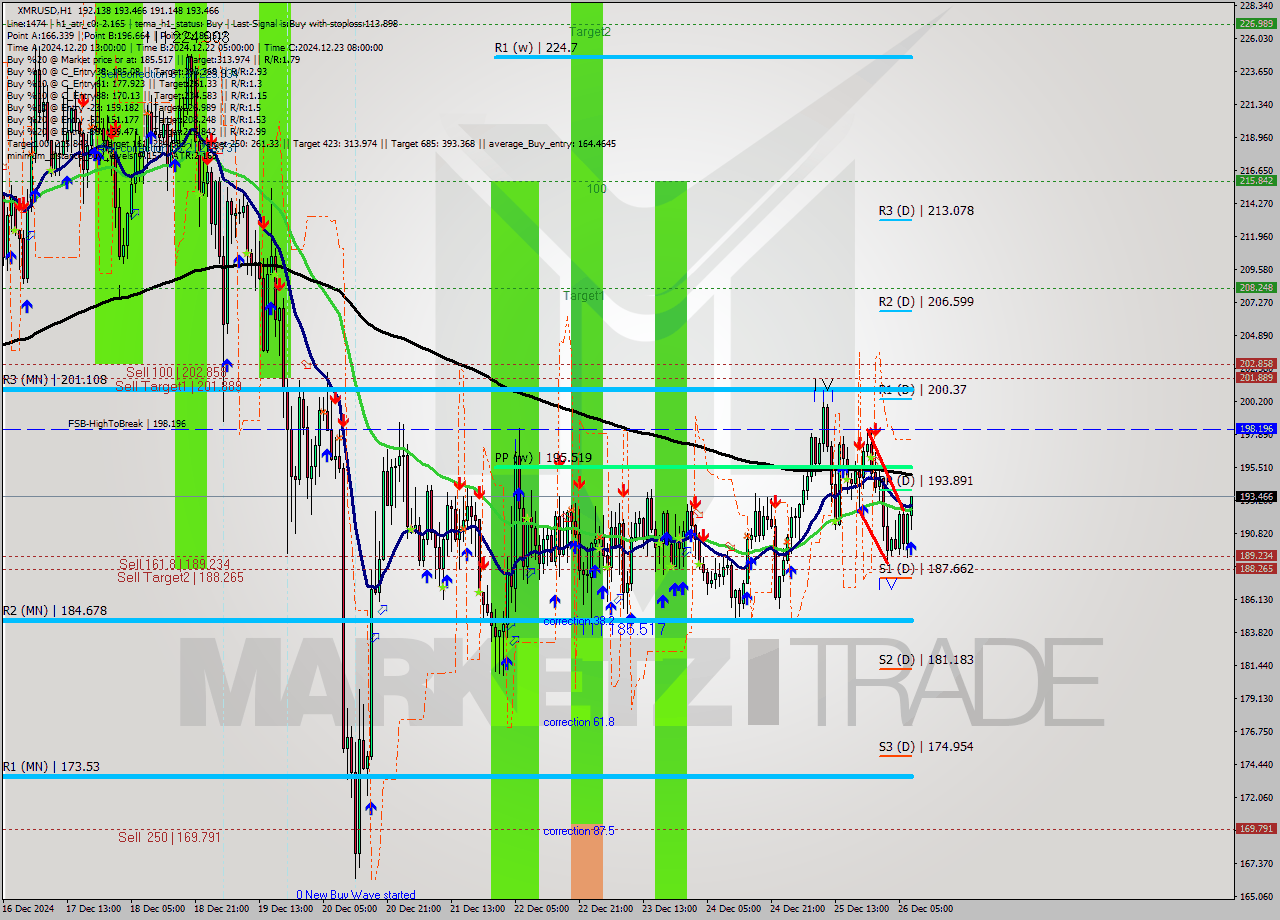Click the '18 Dec 21:00' time axis label

pyautogui.click(x=223, y=909)
